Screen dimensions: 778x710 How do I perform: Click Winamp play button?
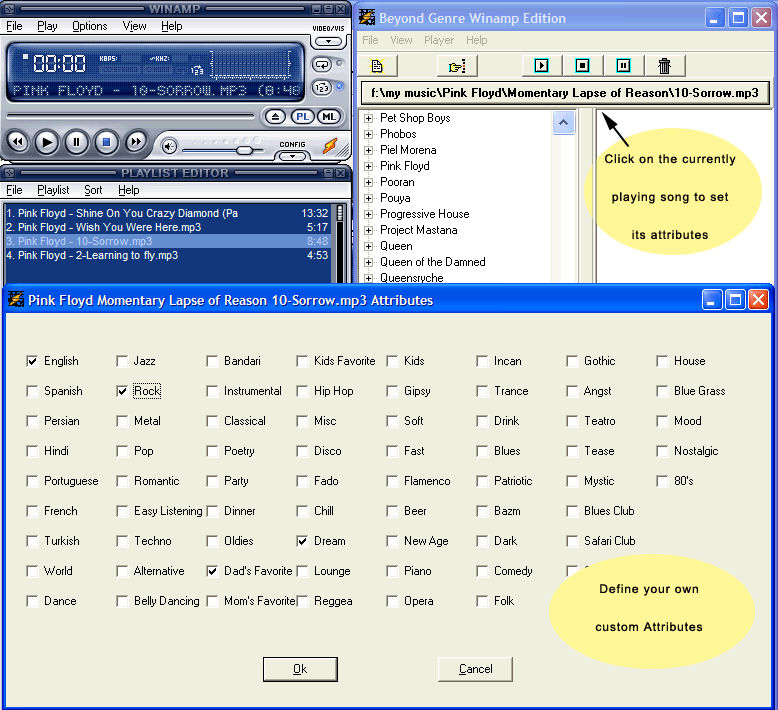tap(47, 142)
